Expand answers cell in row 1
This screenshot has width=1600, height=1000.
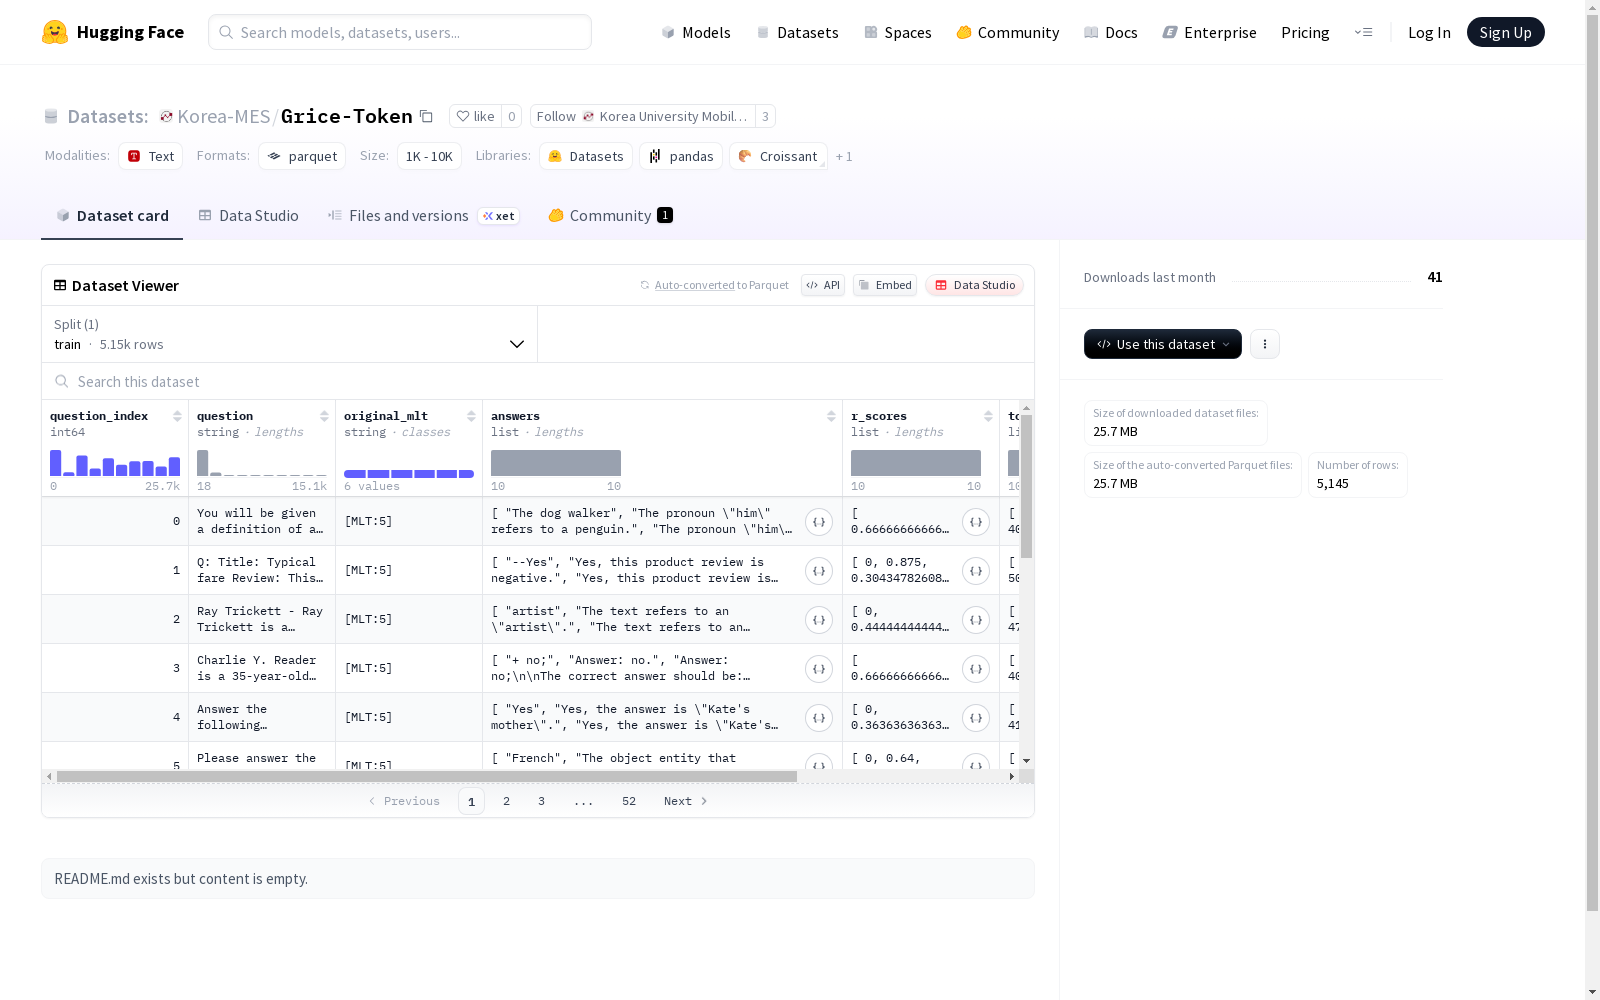click(819, 571)
